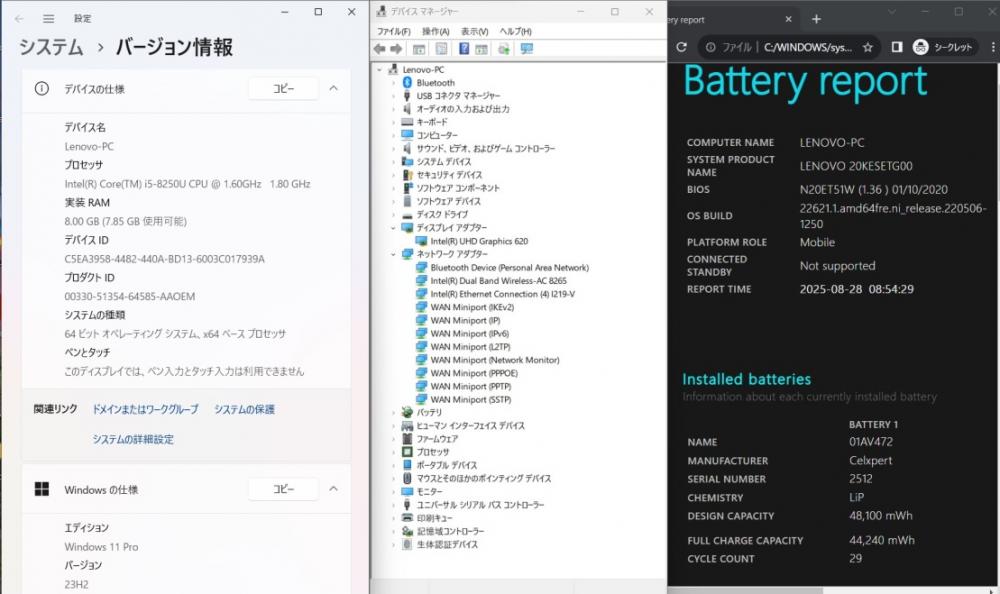The image size is (1000, 594).
Task: Go back in the Settings window
Action: coord(19,19)
